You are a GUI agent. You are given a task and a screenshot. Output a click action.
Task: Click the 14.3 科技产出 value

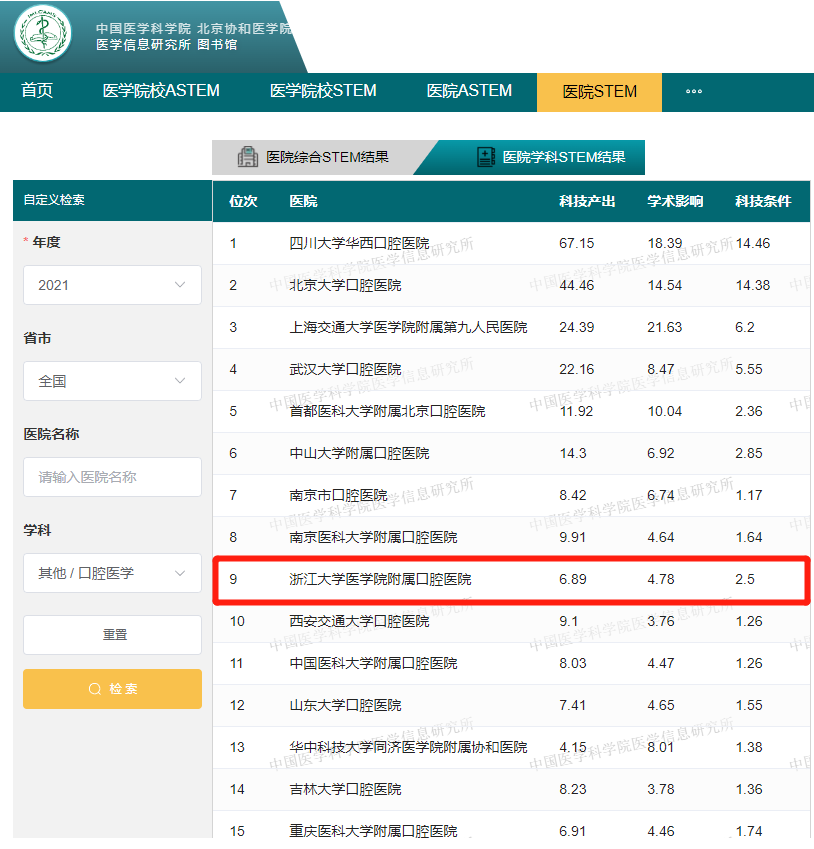click(572, 453)
